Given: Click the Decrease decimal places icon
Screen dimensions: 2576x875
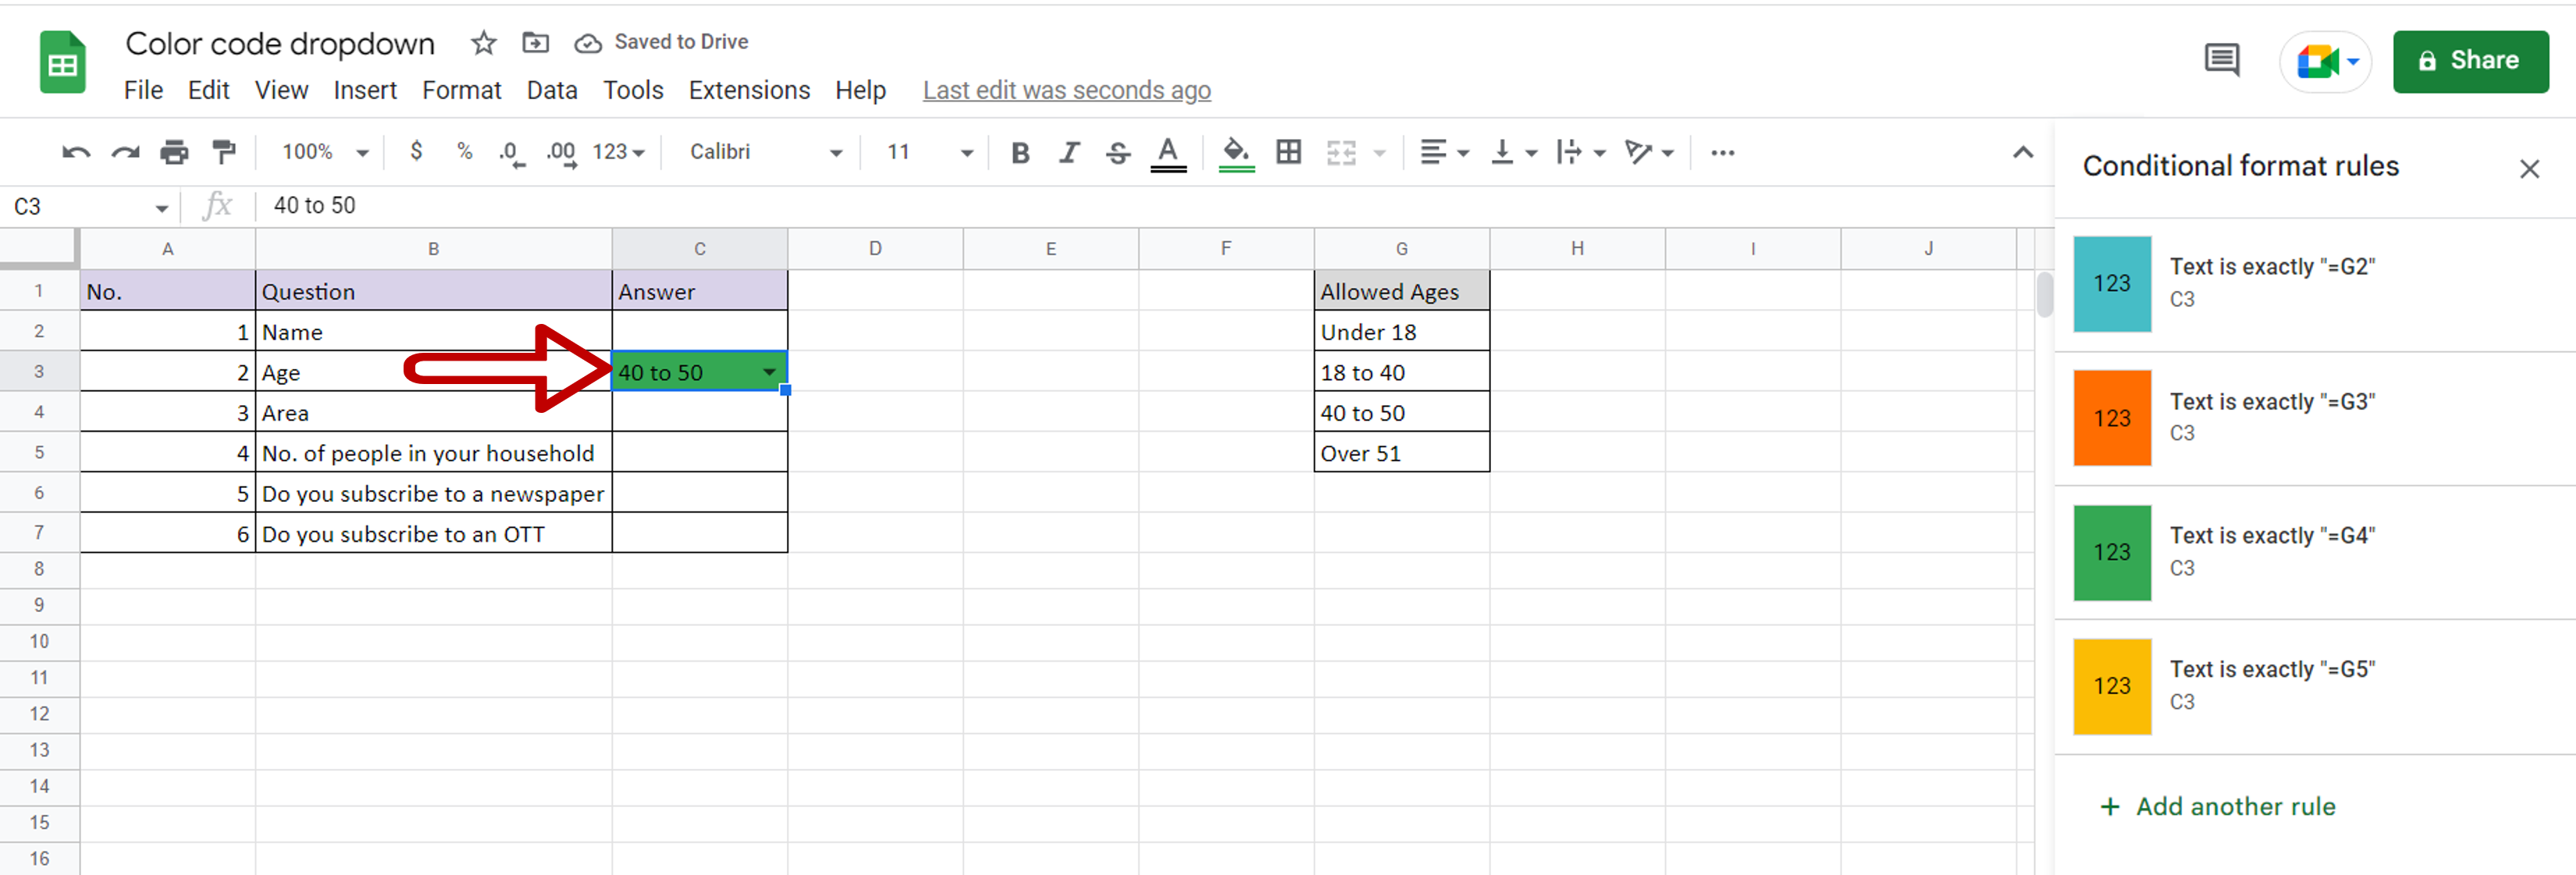Looking at the screenshot, I should [510, 152].
